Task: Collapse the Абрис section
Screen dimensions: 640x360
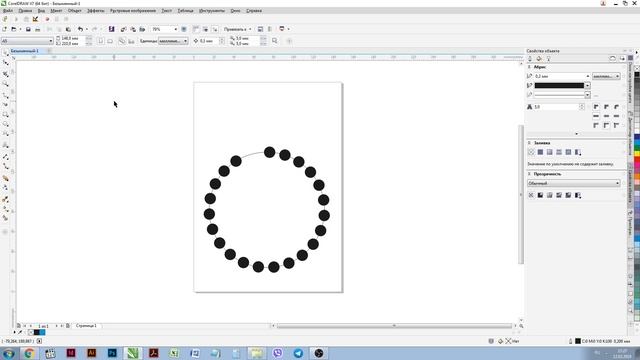Action: click(529, 67)
